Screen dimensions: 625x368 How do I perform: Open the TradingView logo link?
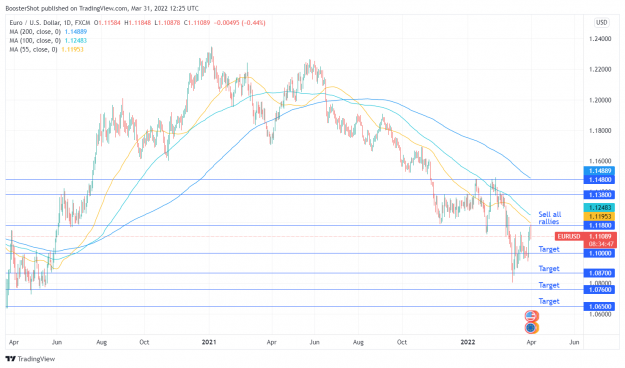tap(30, 358)
